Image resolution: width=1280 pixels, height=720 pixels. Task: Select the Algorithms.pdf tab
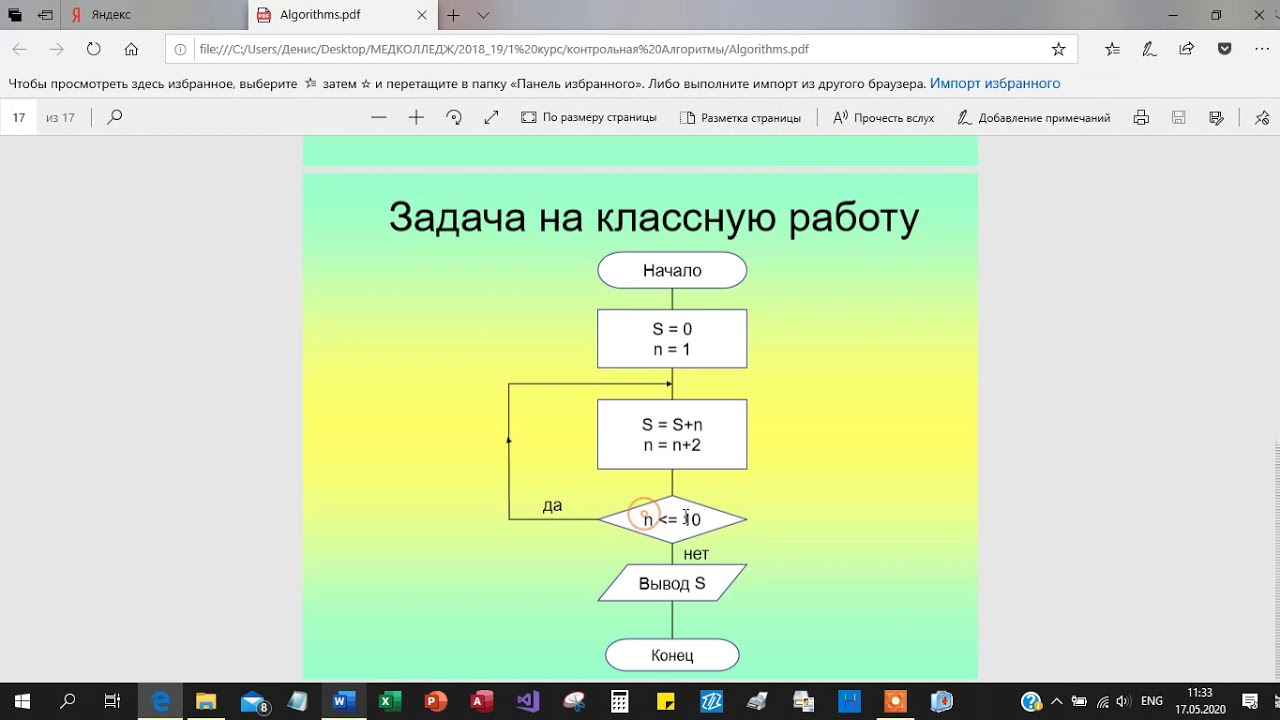tap(340, 15)
